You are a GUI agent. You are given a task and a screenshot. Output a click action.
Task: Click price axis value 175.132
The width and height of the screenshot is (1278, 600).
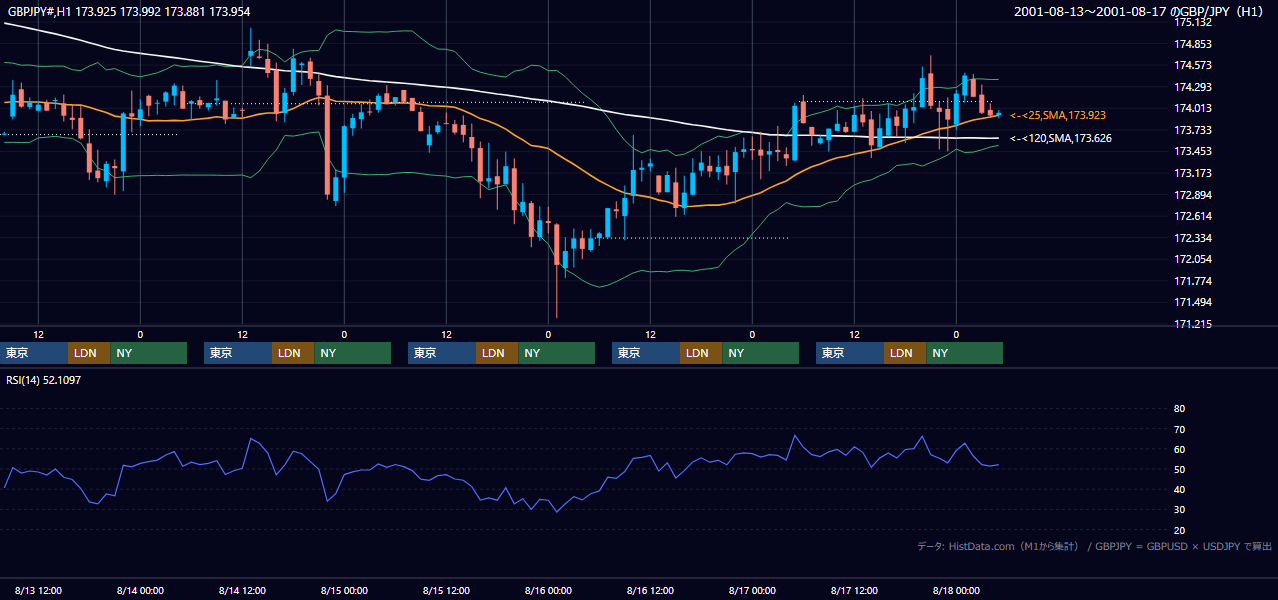(1193, 22)
